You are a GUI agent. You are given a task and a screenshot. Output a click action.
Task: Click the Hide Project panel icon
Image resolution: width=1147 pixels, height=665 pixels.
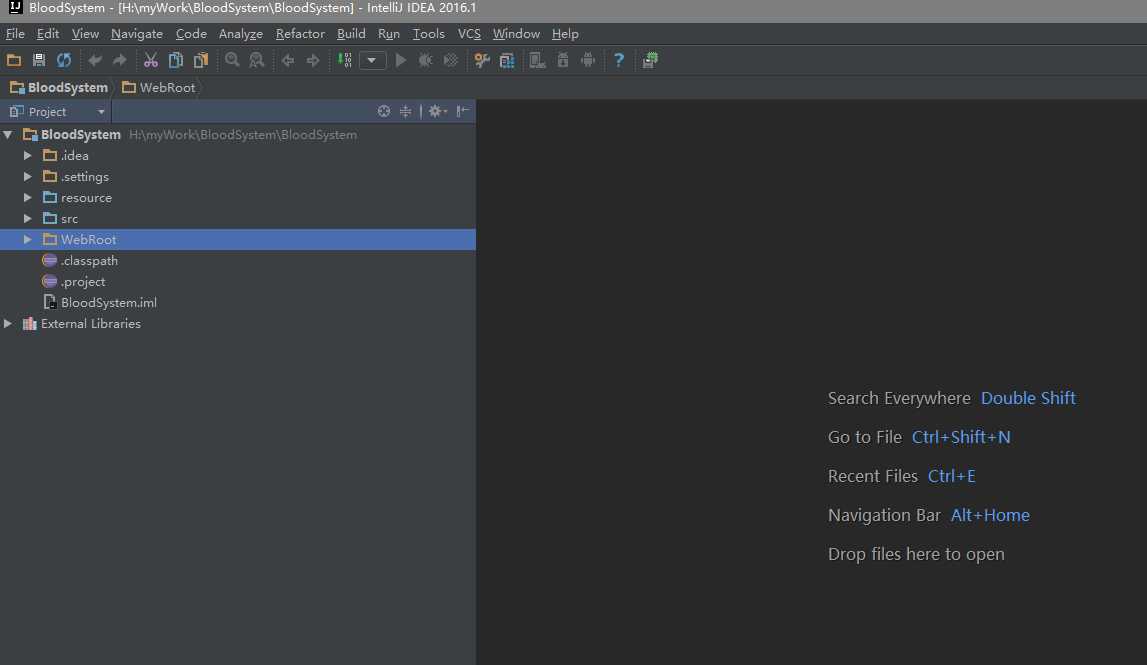(462, 111)
